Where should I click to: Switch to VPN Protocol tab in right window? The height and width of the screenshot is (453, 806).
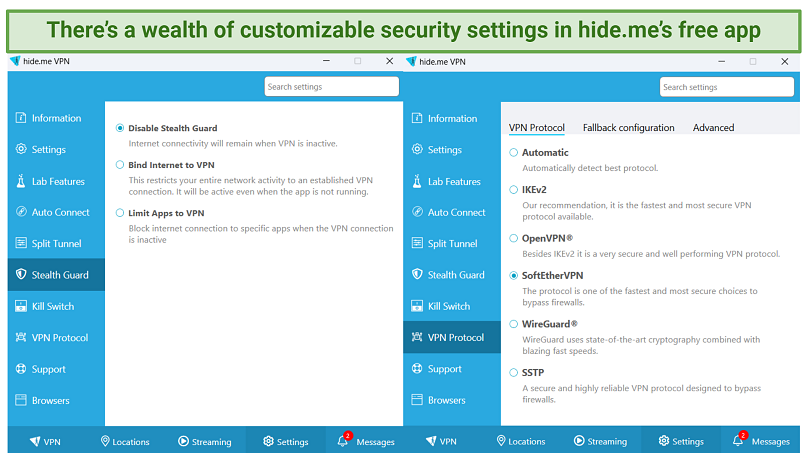(537, 128)
